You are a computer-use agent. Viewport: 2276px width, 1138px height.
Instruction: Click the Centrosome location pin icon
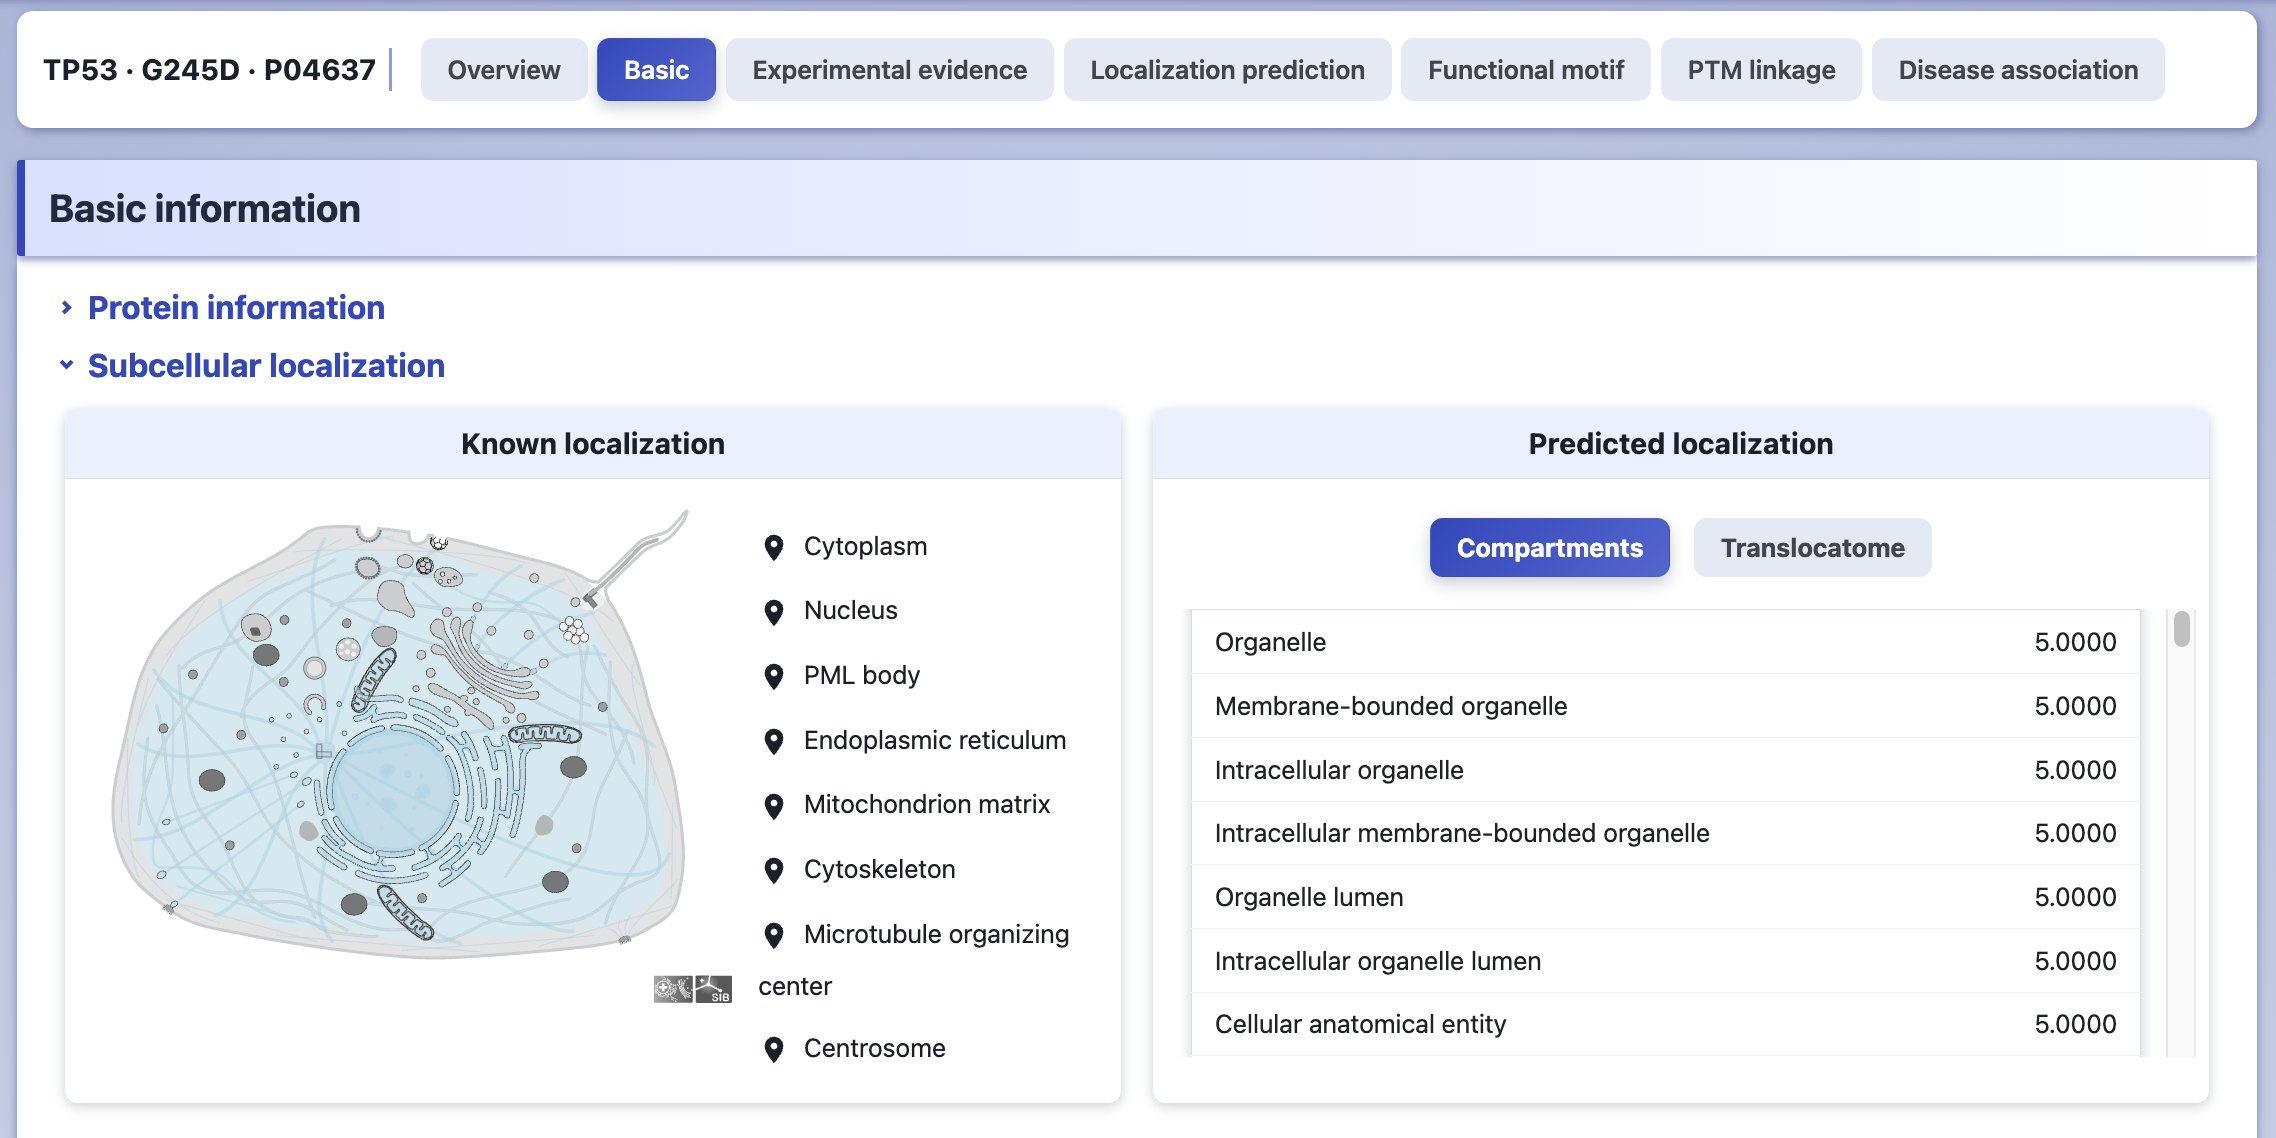[773, 1049]
